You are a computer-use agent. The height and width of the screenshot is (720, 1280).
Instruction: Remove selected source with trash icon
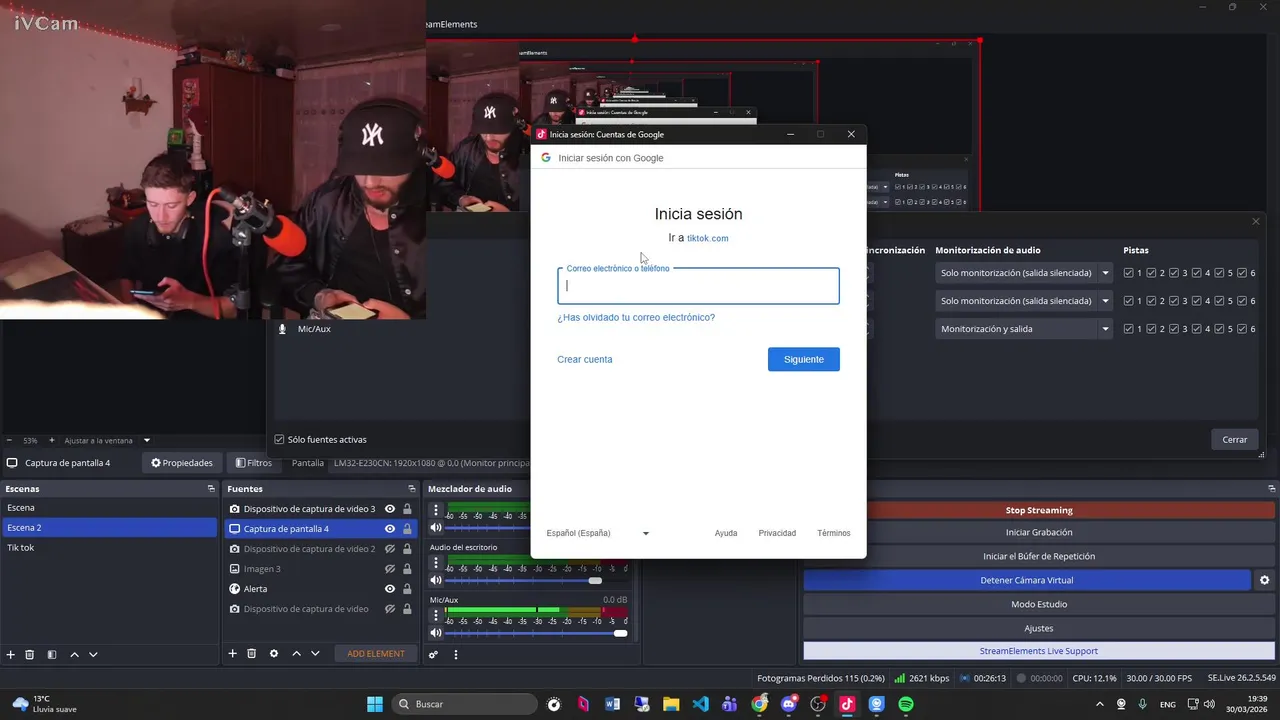pyautogui.click(x=252, y=654)
